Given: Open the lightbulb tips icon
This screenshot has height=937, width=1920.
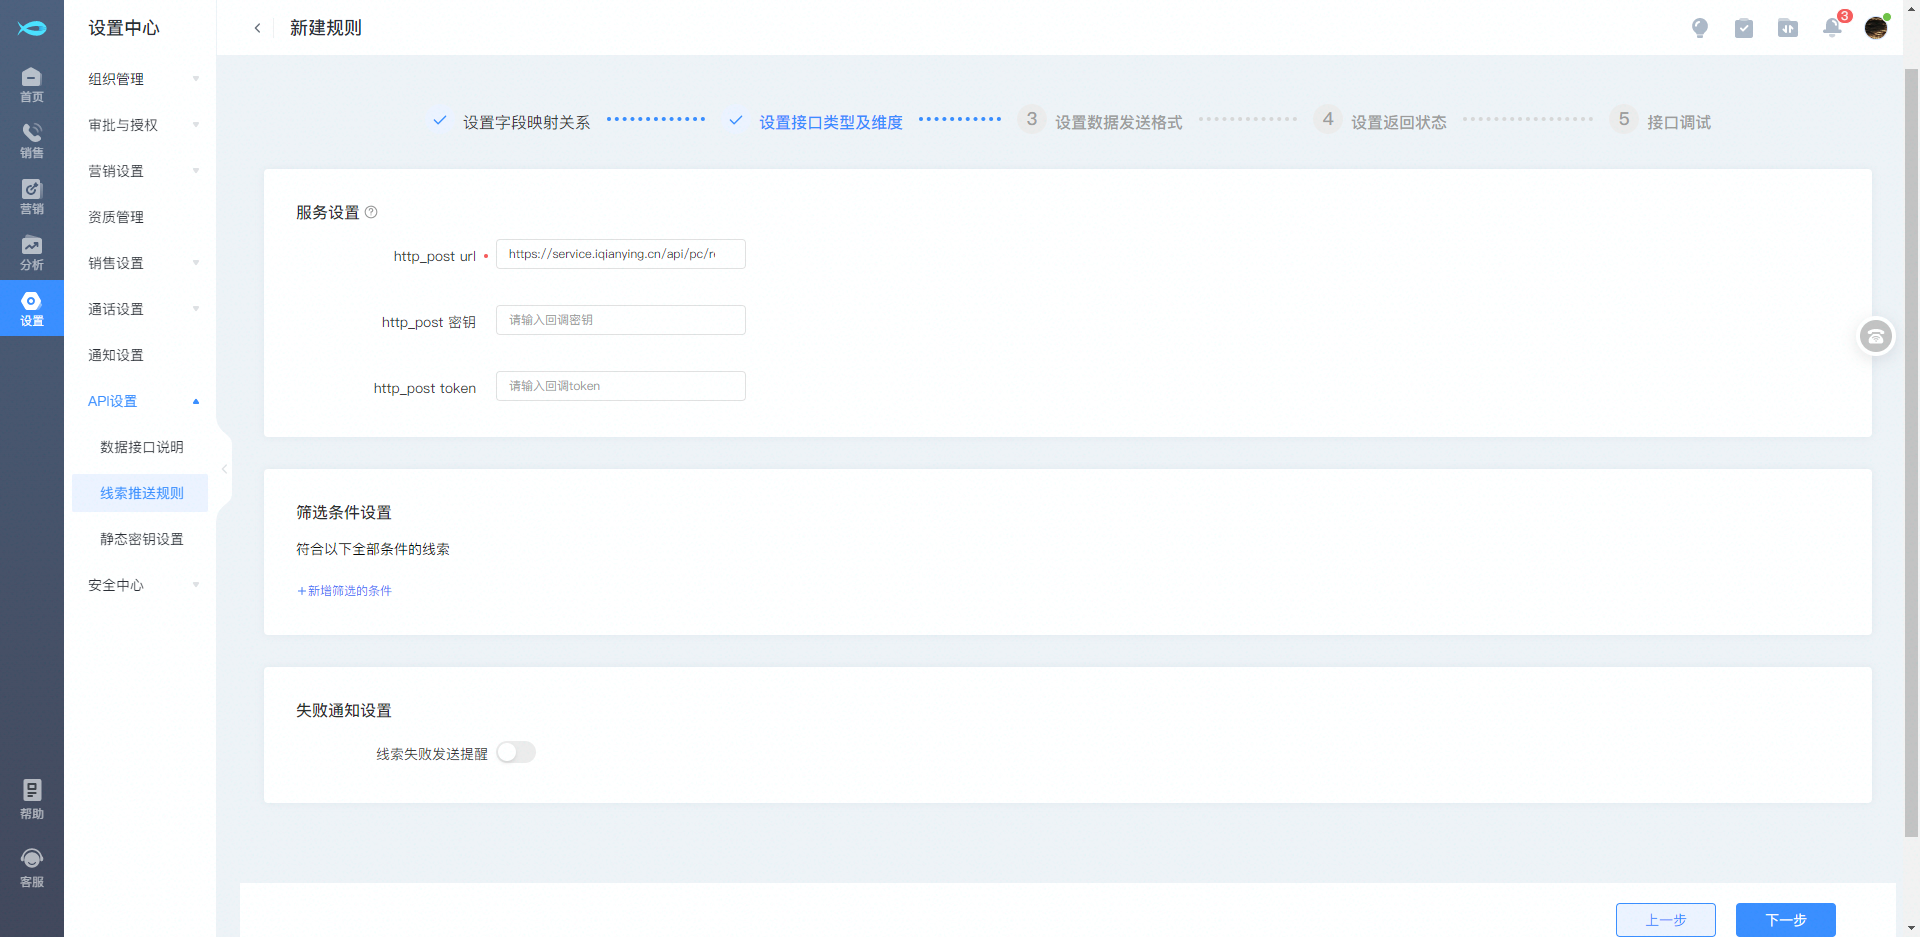Looking at the screenshot, I should coord(1699,28).
